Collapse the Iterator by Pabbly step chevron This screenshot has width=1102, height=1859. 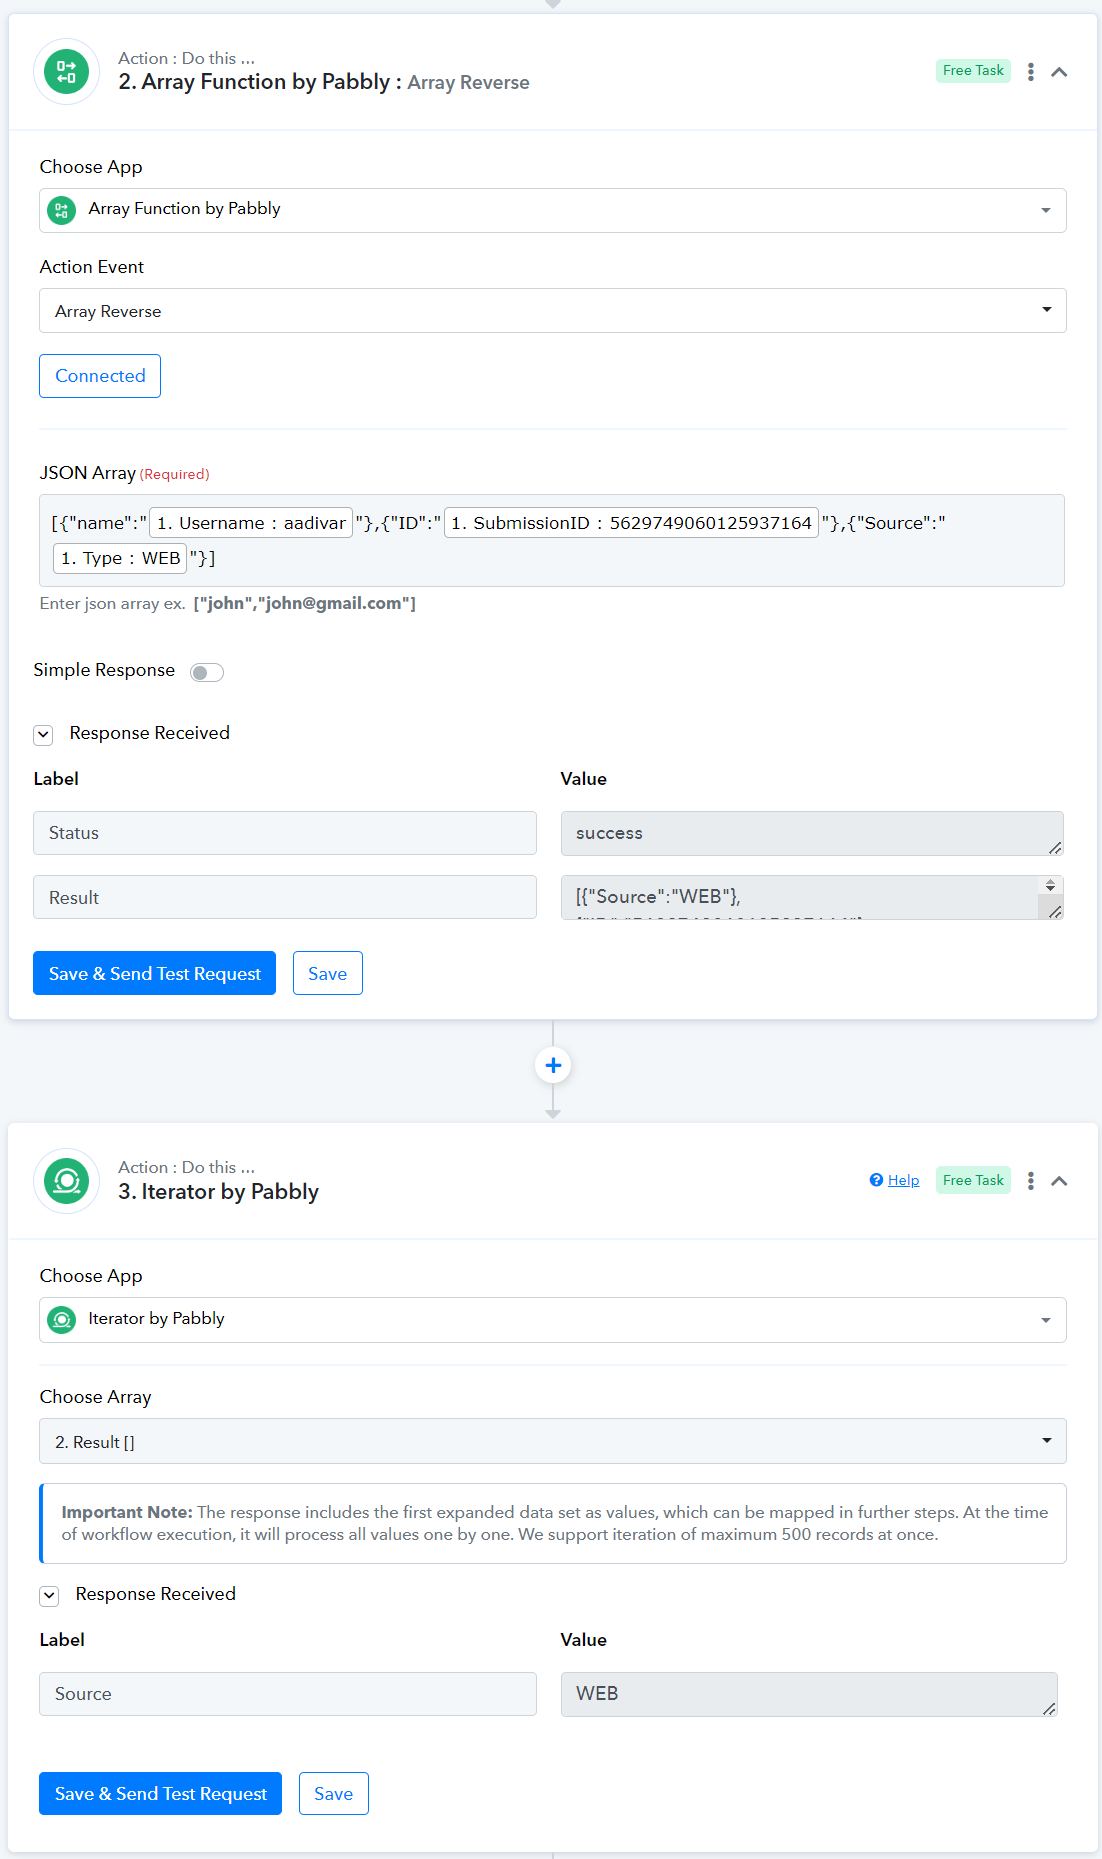[x=1059, y=1181]
